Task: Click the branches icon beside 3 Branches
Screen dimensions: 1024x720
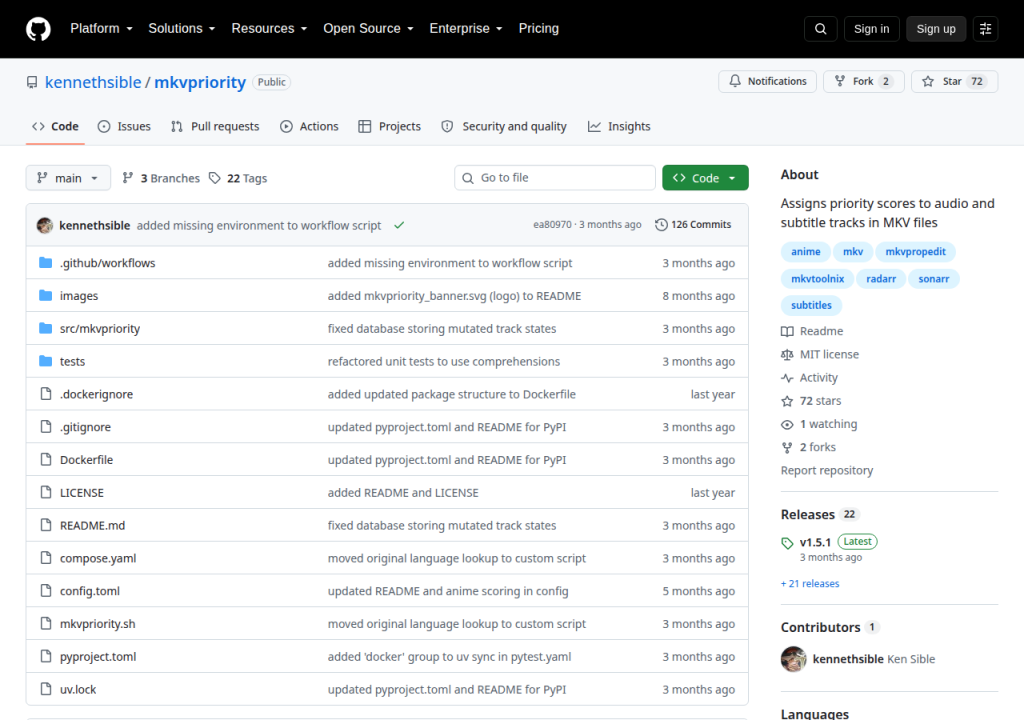Action: click(128, 178)
